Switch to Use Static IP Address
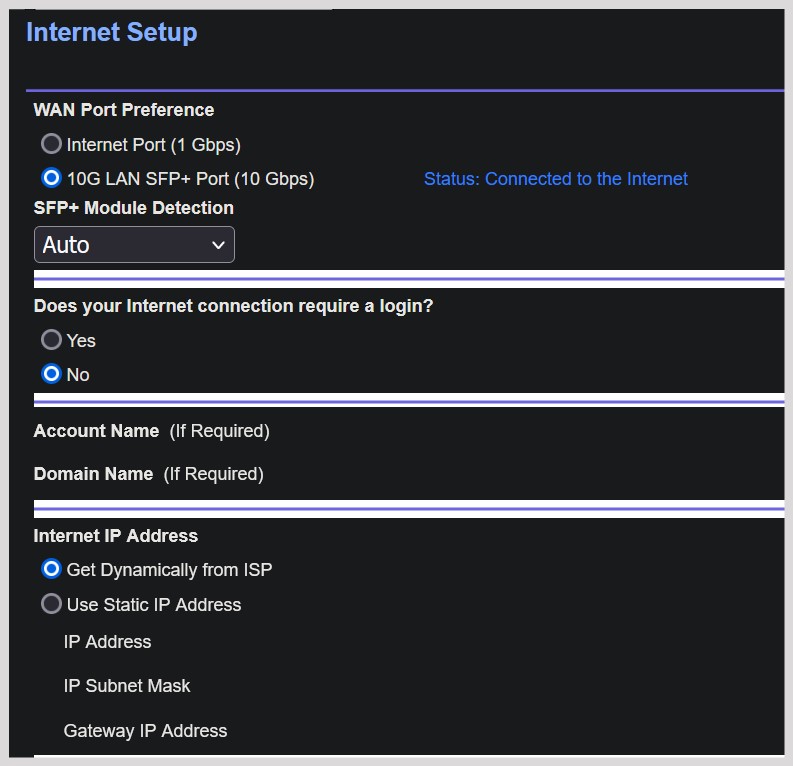Viewport: 793px width, 766px height. point(51,604)
